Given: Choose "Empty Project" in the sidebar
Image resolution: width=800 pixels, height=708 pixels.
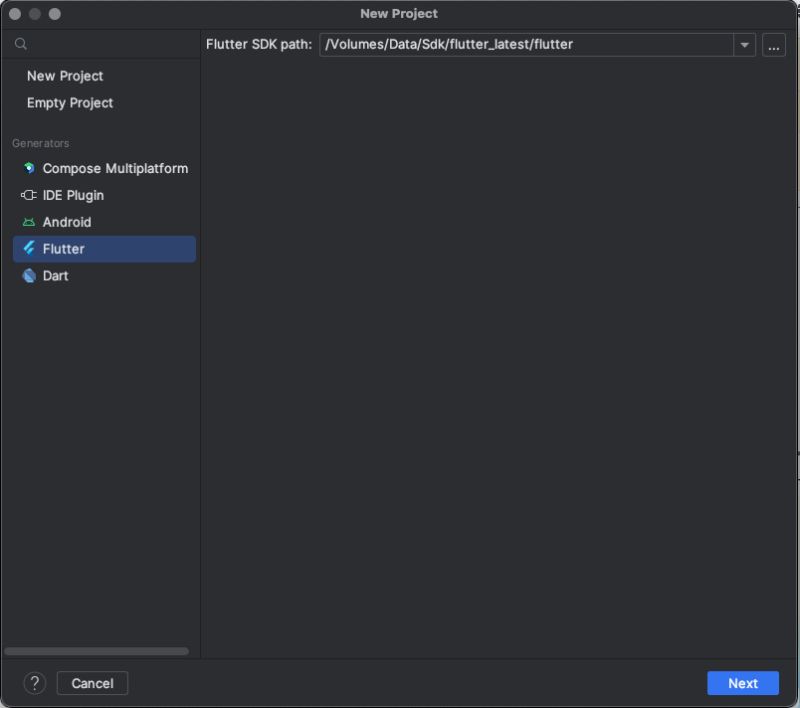Looking at the screenshot, I should click(x=72, y=103).
